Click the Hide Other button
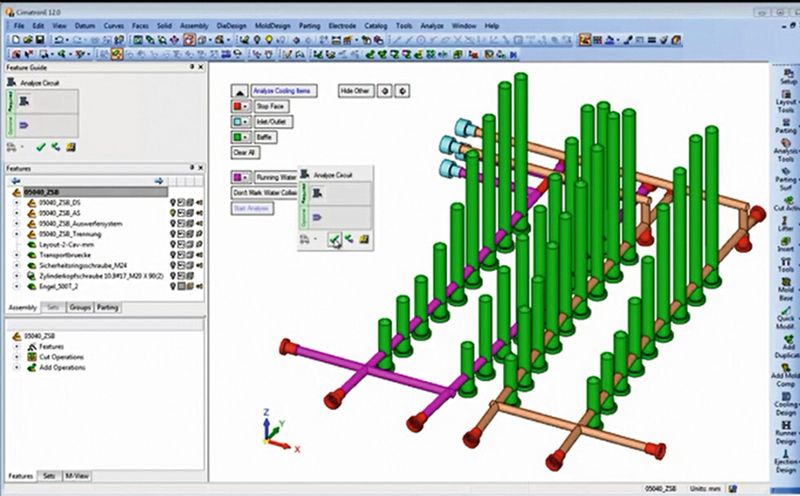Viewport: 800px width, 496px height. click(355, 91)
